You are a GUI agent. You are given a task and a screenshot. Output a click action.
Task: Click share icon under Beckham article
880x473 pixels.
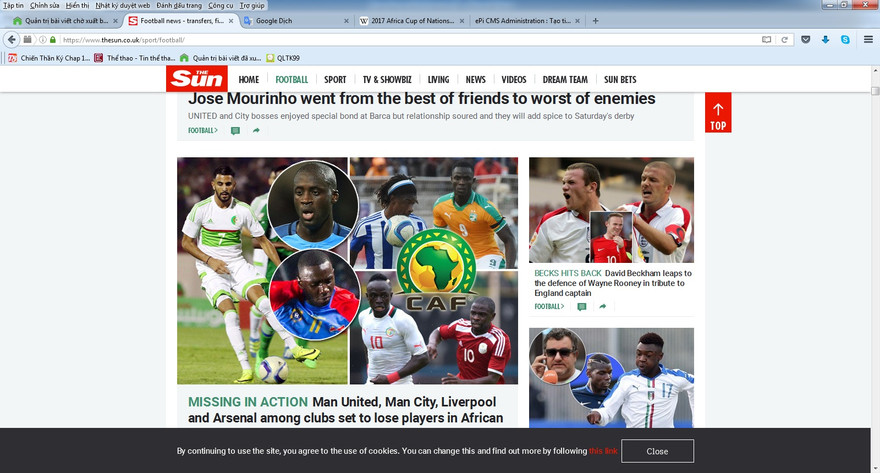(x=602, y=307)
